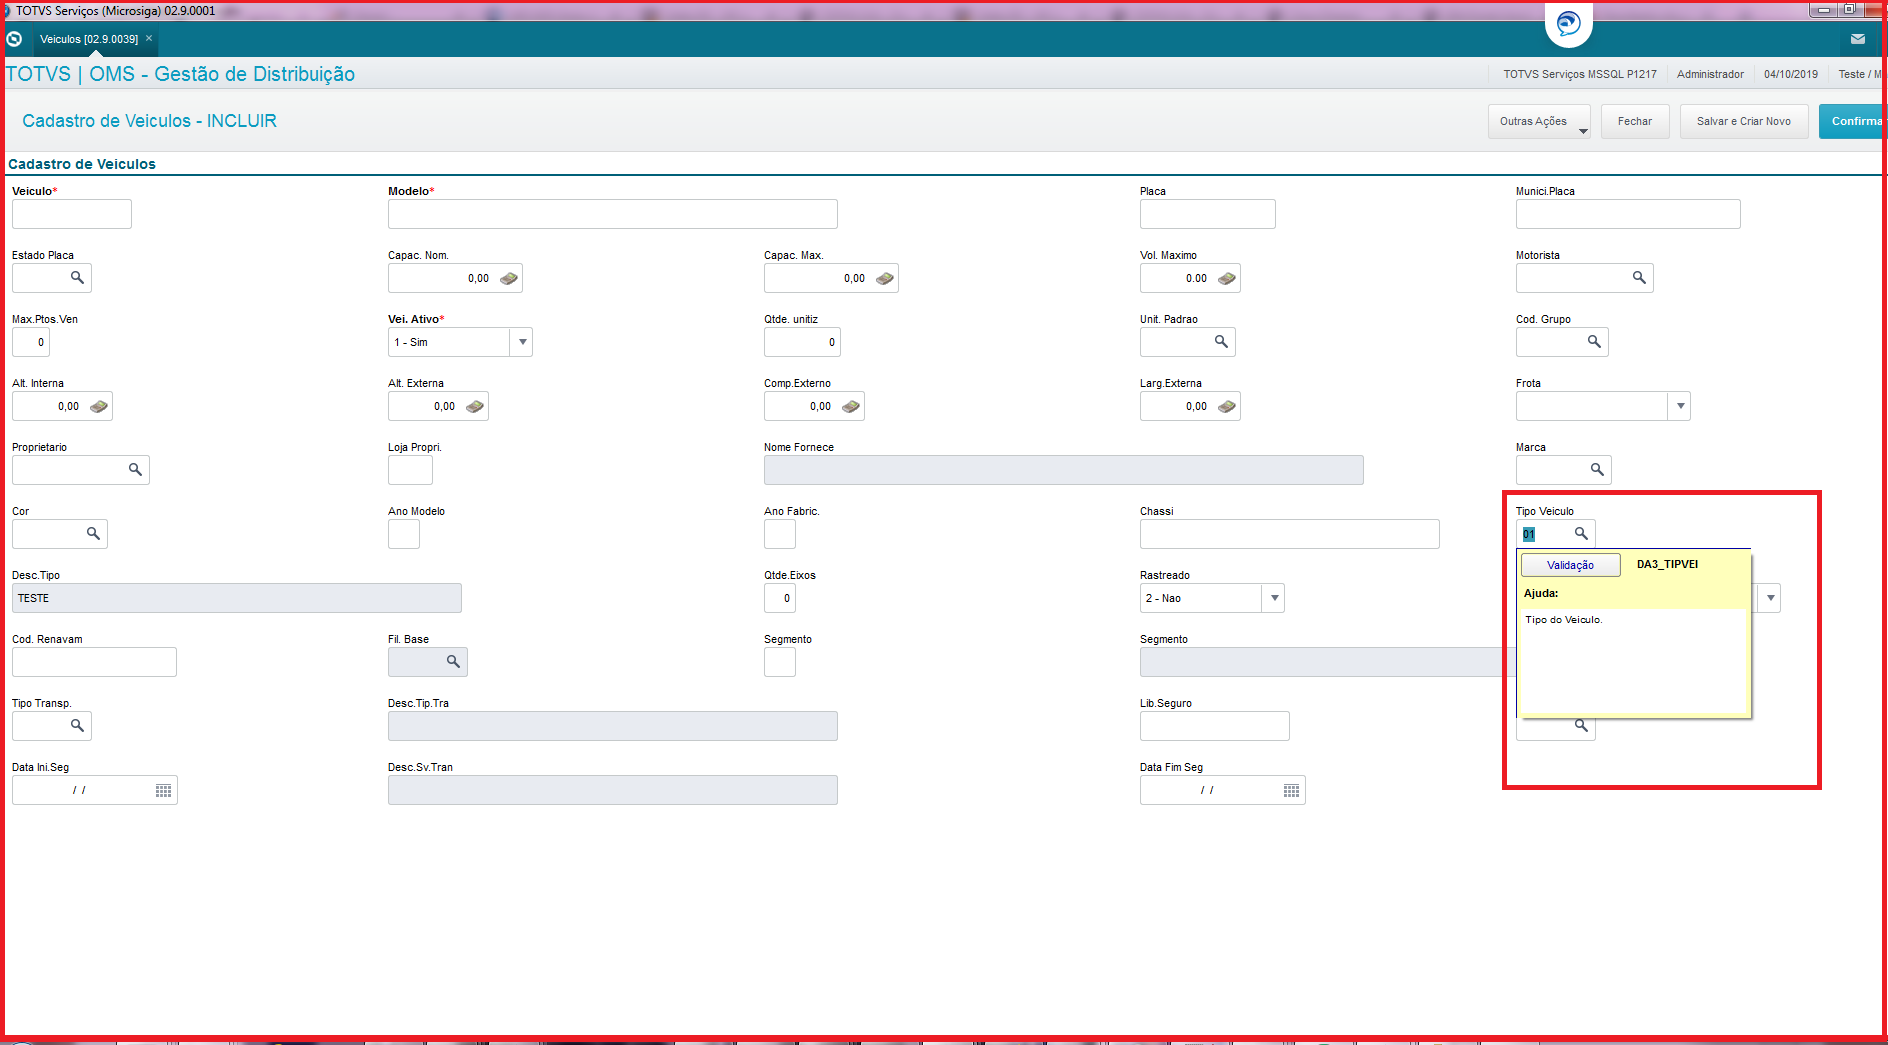Click the Administrador user label

click(1710, 74)
